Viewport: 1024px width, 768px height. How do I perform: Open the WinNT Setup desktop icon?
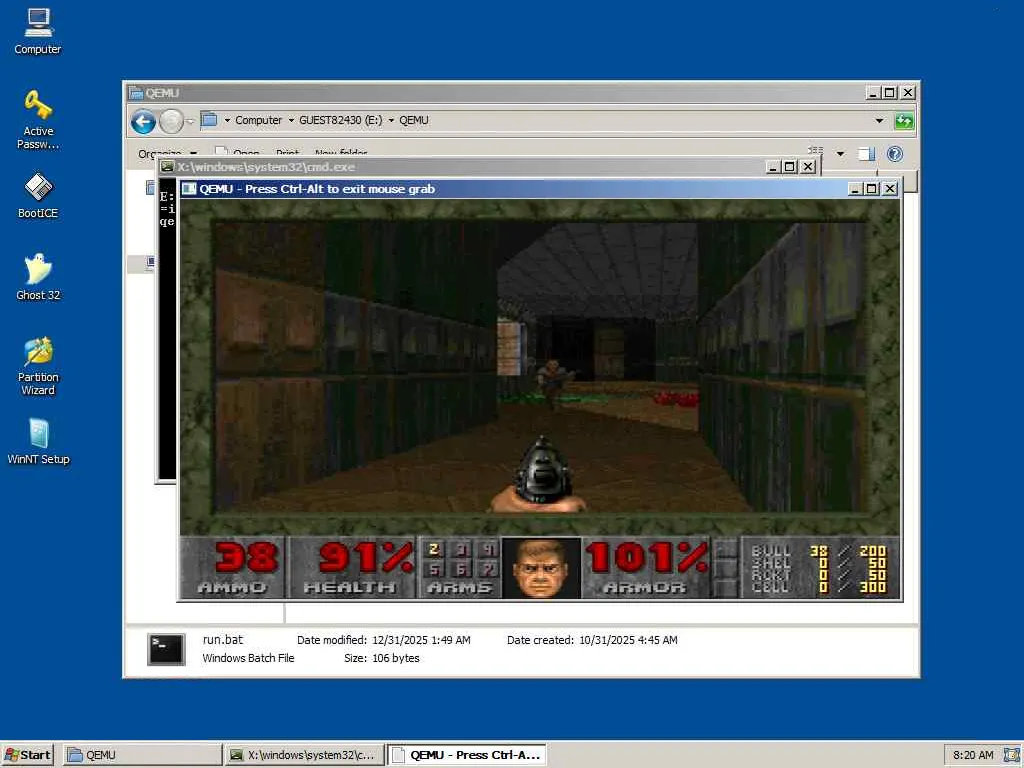point(38,441)
